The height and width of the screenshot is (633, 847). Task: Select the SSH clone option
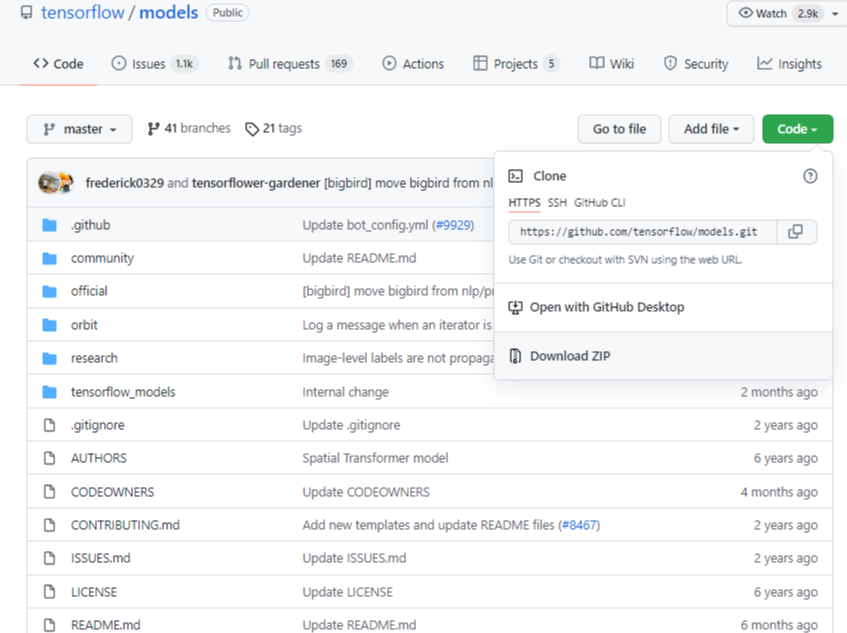tap(557, 203)
